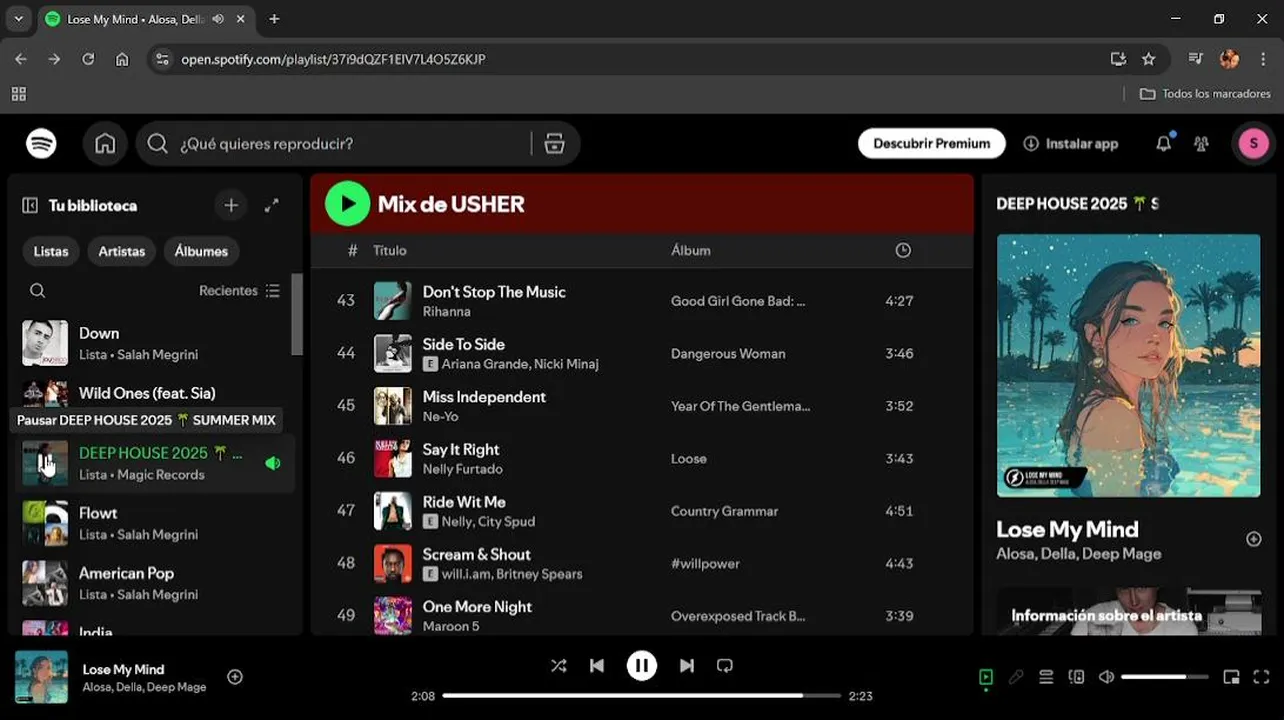Mute volume with speaker icon
The height and width of the screenshot is (720, 1284).
coord(1106,677)
